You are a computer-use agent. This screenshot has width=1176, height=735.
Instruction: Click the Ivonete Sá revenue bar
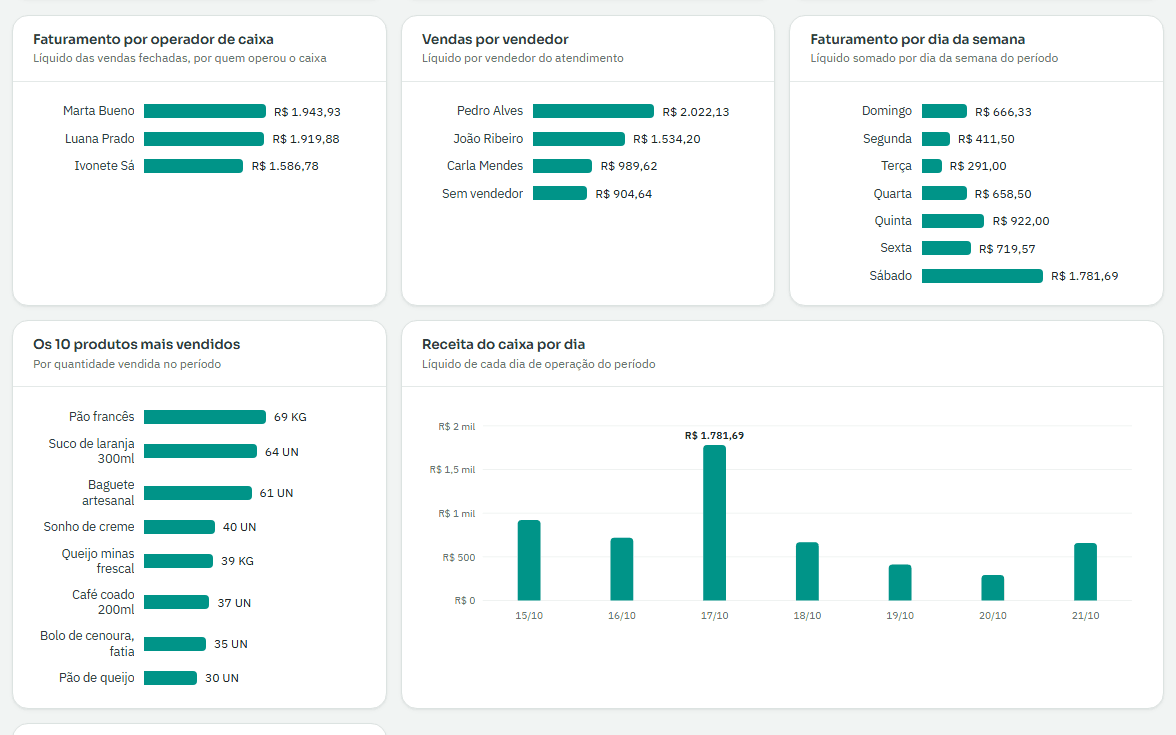coord(194,166)
